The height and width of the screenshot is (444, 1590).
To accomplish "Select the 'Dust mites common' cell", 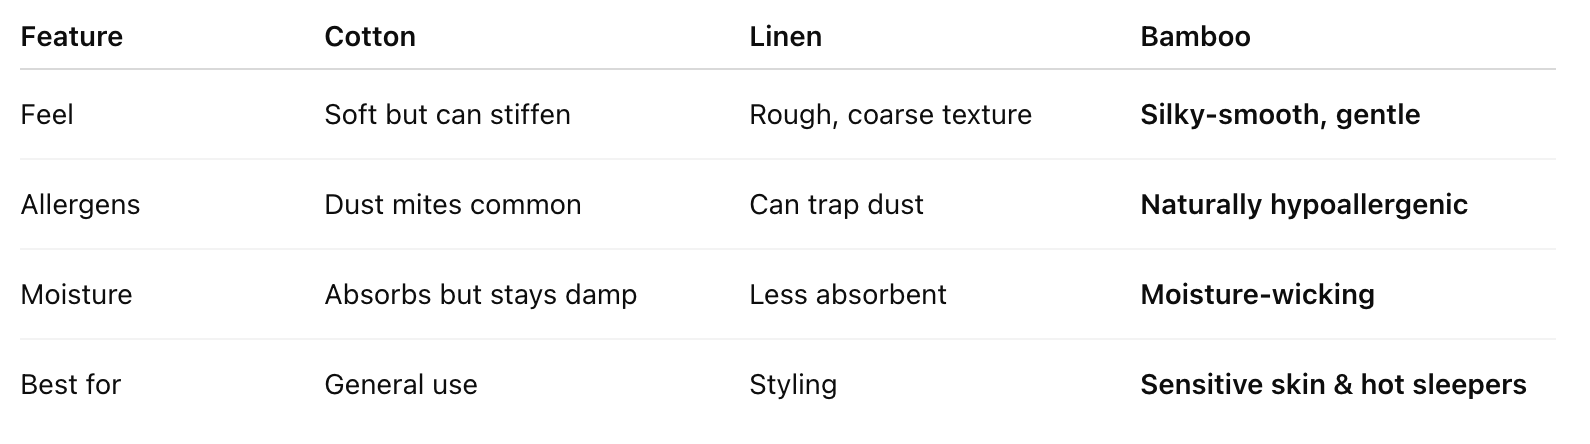I will click(453, 205).
